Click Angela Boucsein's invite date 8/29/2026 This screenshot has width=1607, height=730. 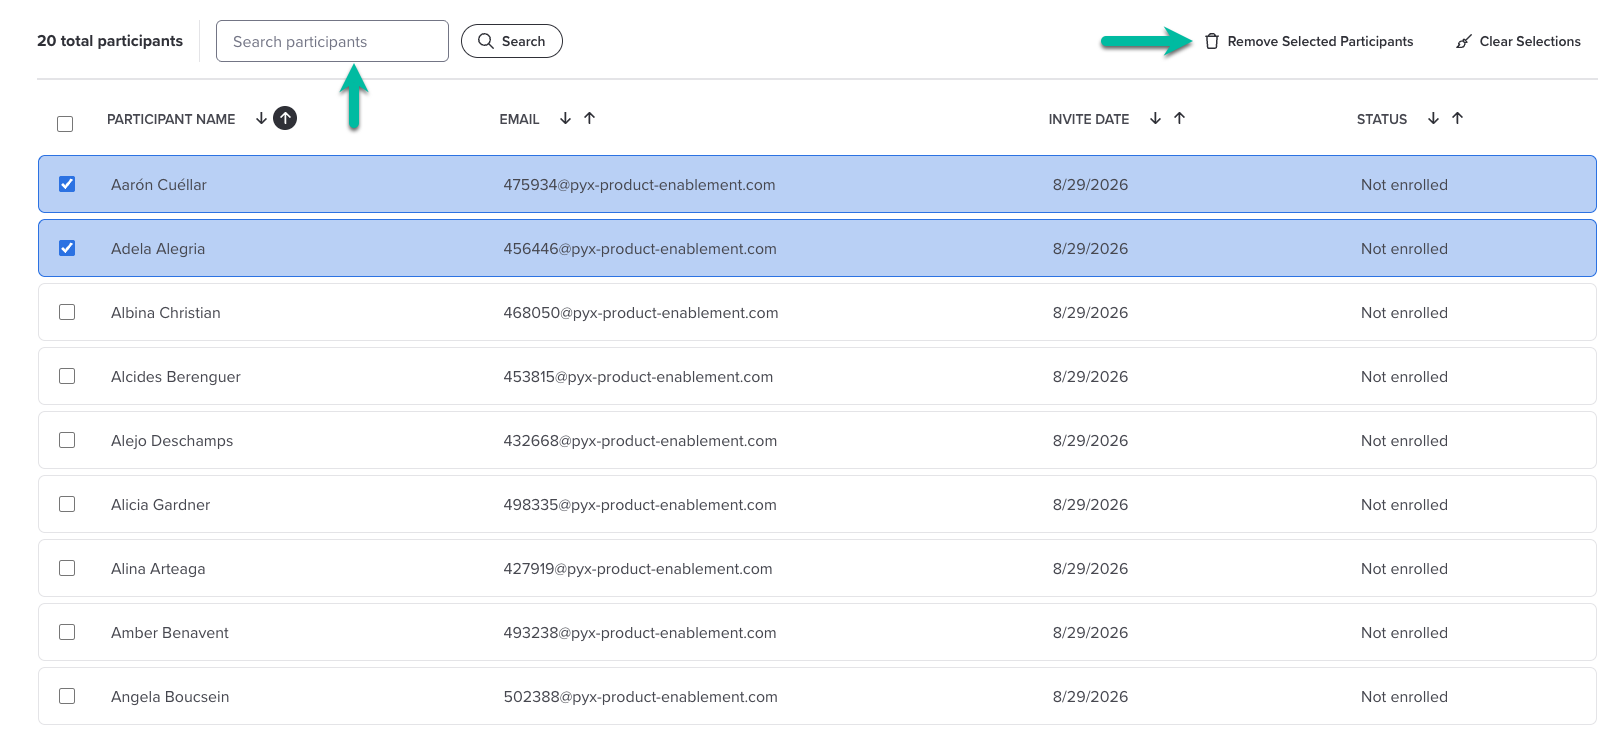click(1090, 697)
